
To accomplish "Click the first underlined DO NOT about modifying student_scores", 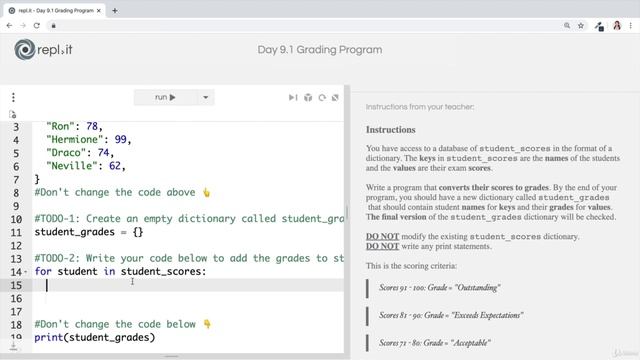I will [382, 236].
